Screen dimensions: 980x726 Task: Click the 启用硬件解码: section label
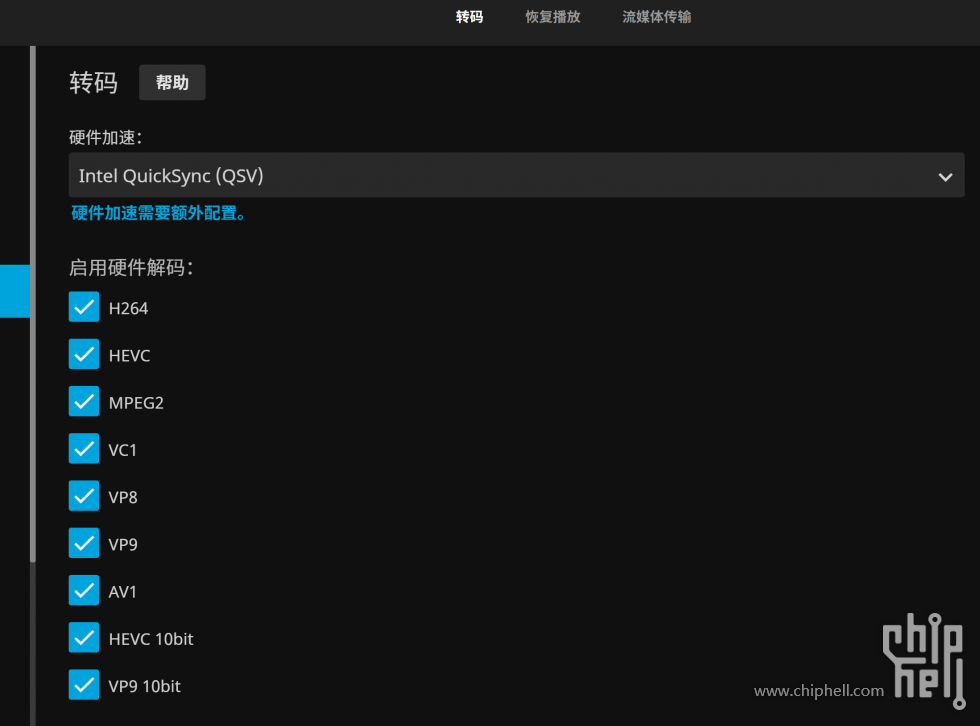point(131,267)
